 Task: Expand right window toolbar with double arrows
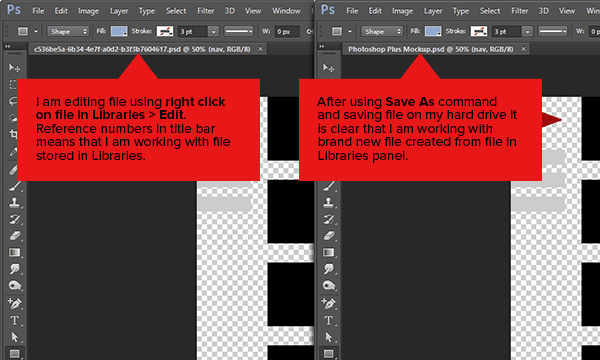tap(321, 46)
